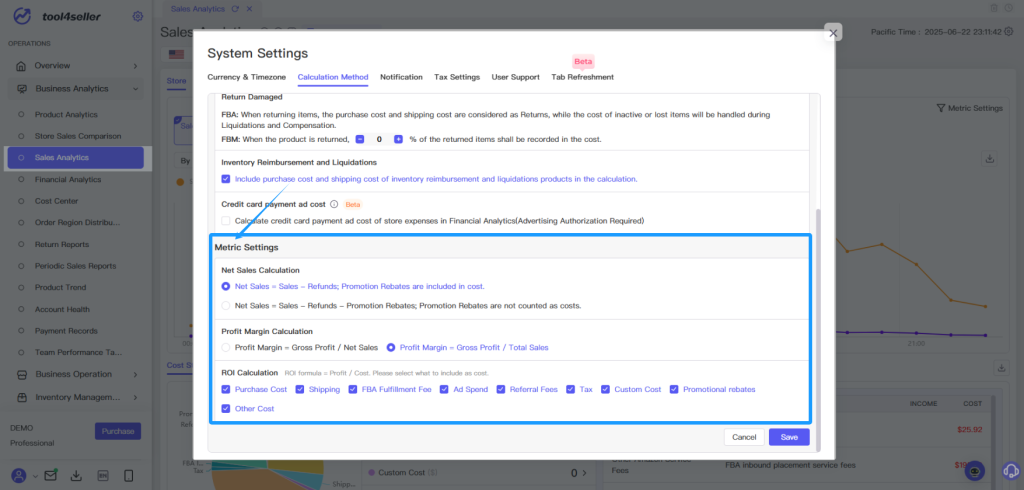Enable credit card payment ad cost checkbox

(x=226, y=221)
